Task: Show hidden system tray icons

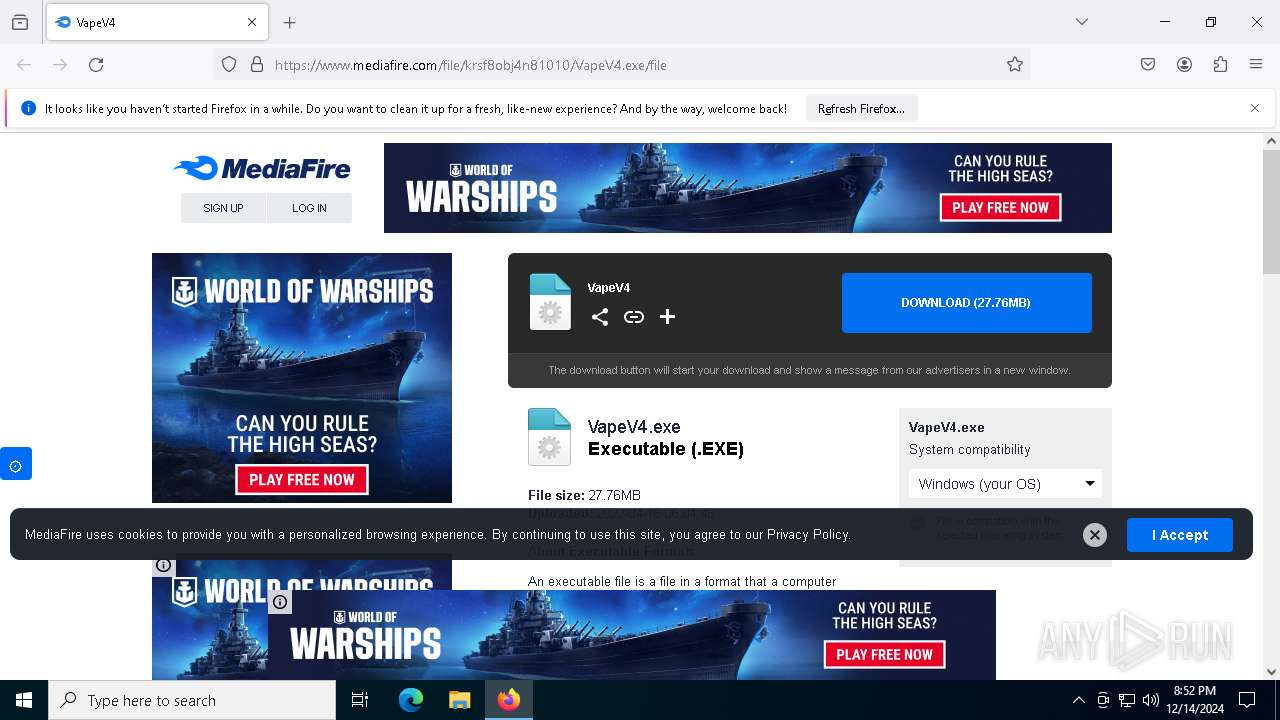Action: tap(1078, 700)
